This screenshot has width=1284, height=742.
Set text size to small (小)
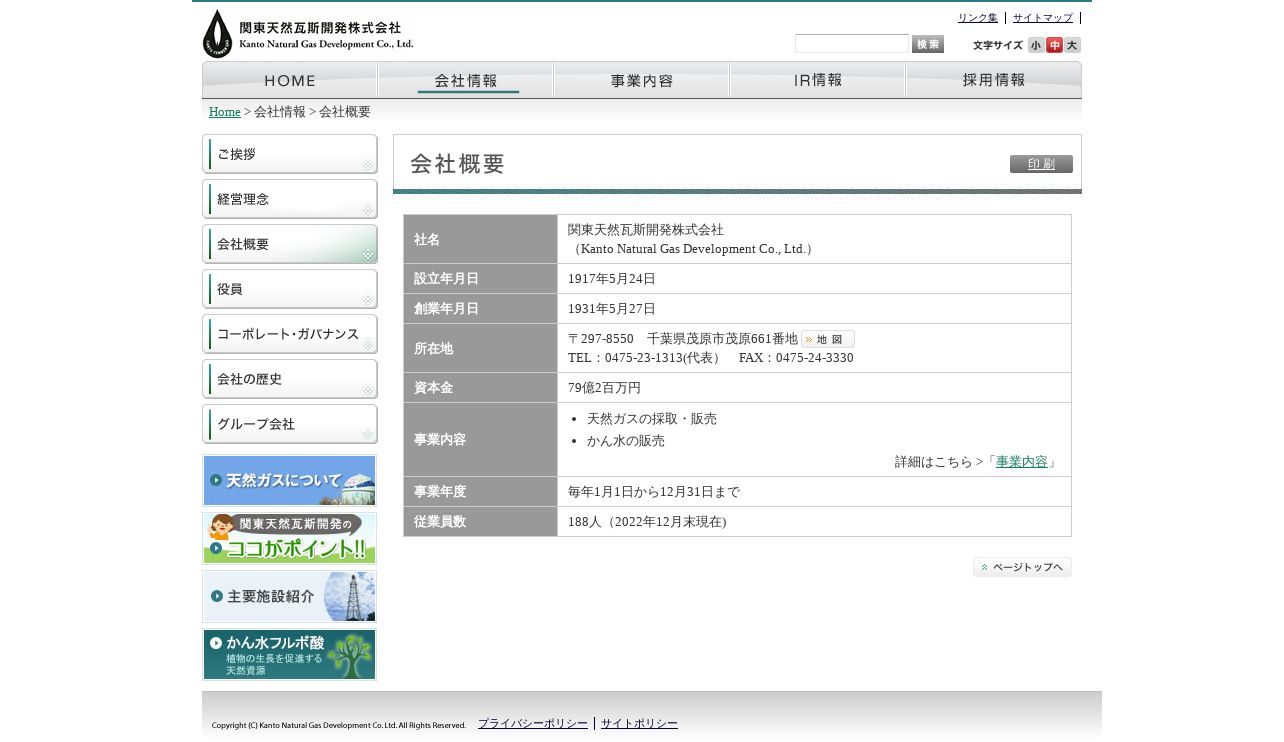point(1036,45)
